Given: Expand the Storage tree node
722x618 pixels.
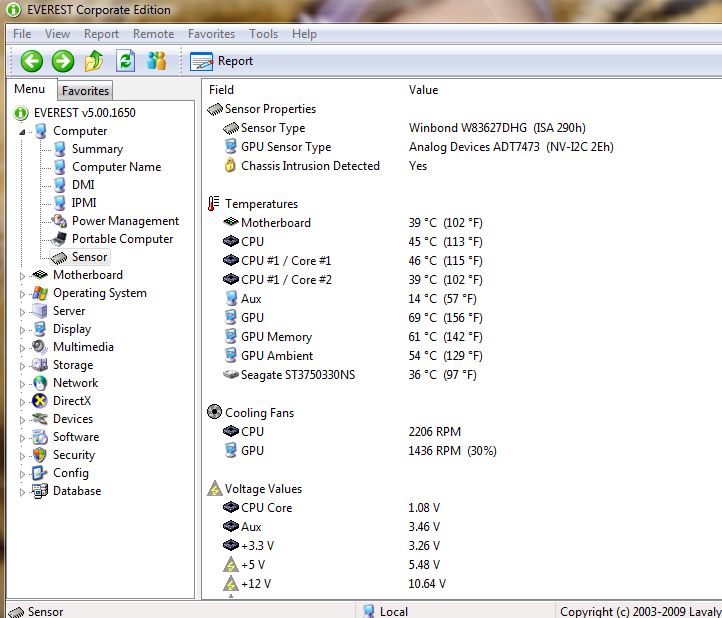Looking at the screenshot, I should click(x=22, y=366).
